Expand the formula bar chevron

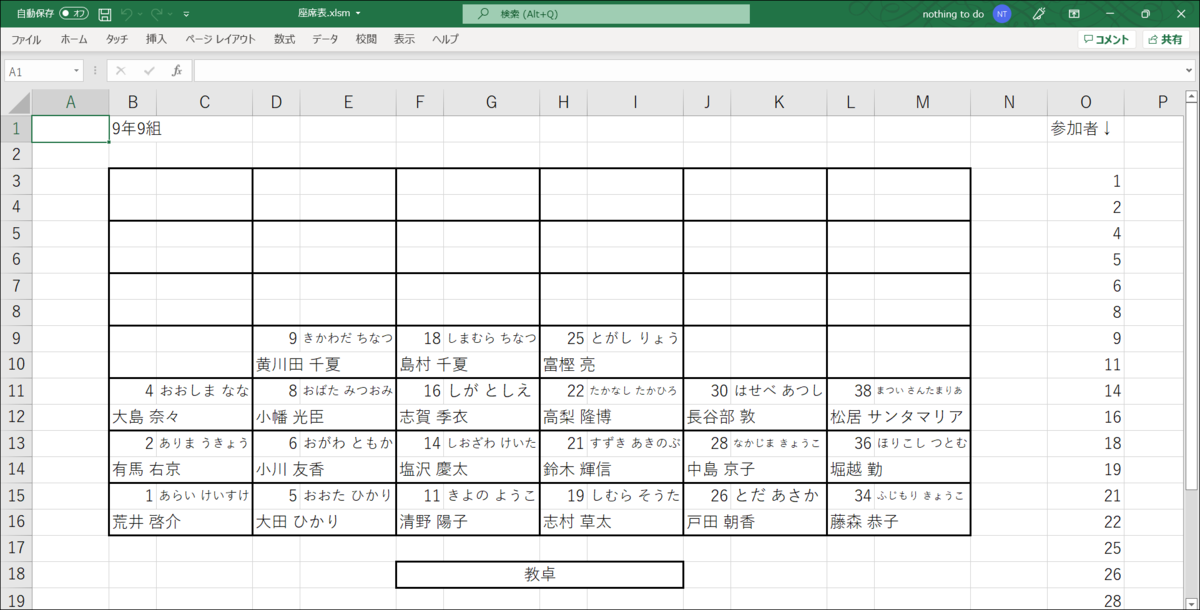[x=1188, y=71]
